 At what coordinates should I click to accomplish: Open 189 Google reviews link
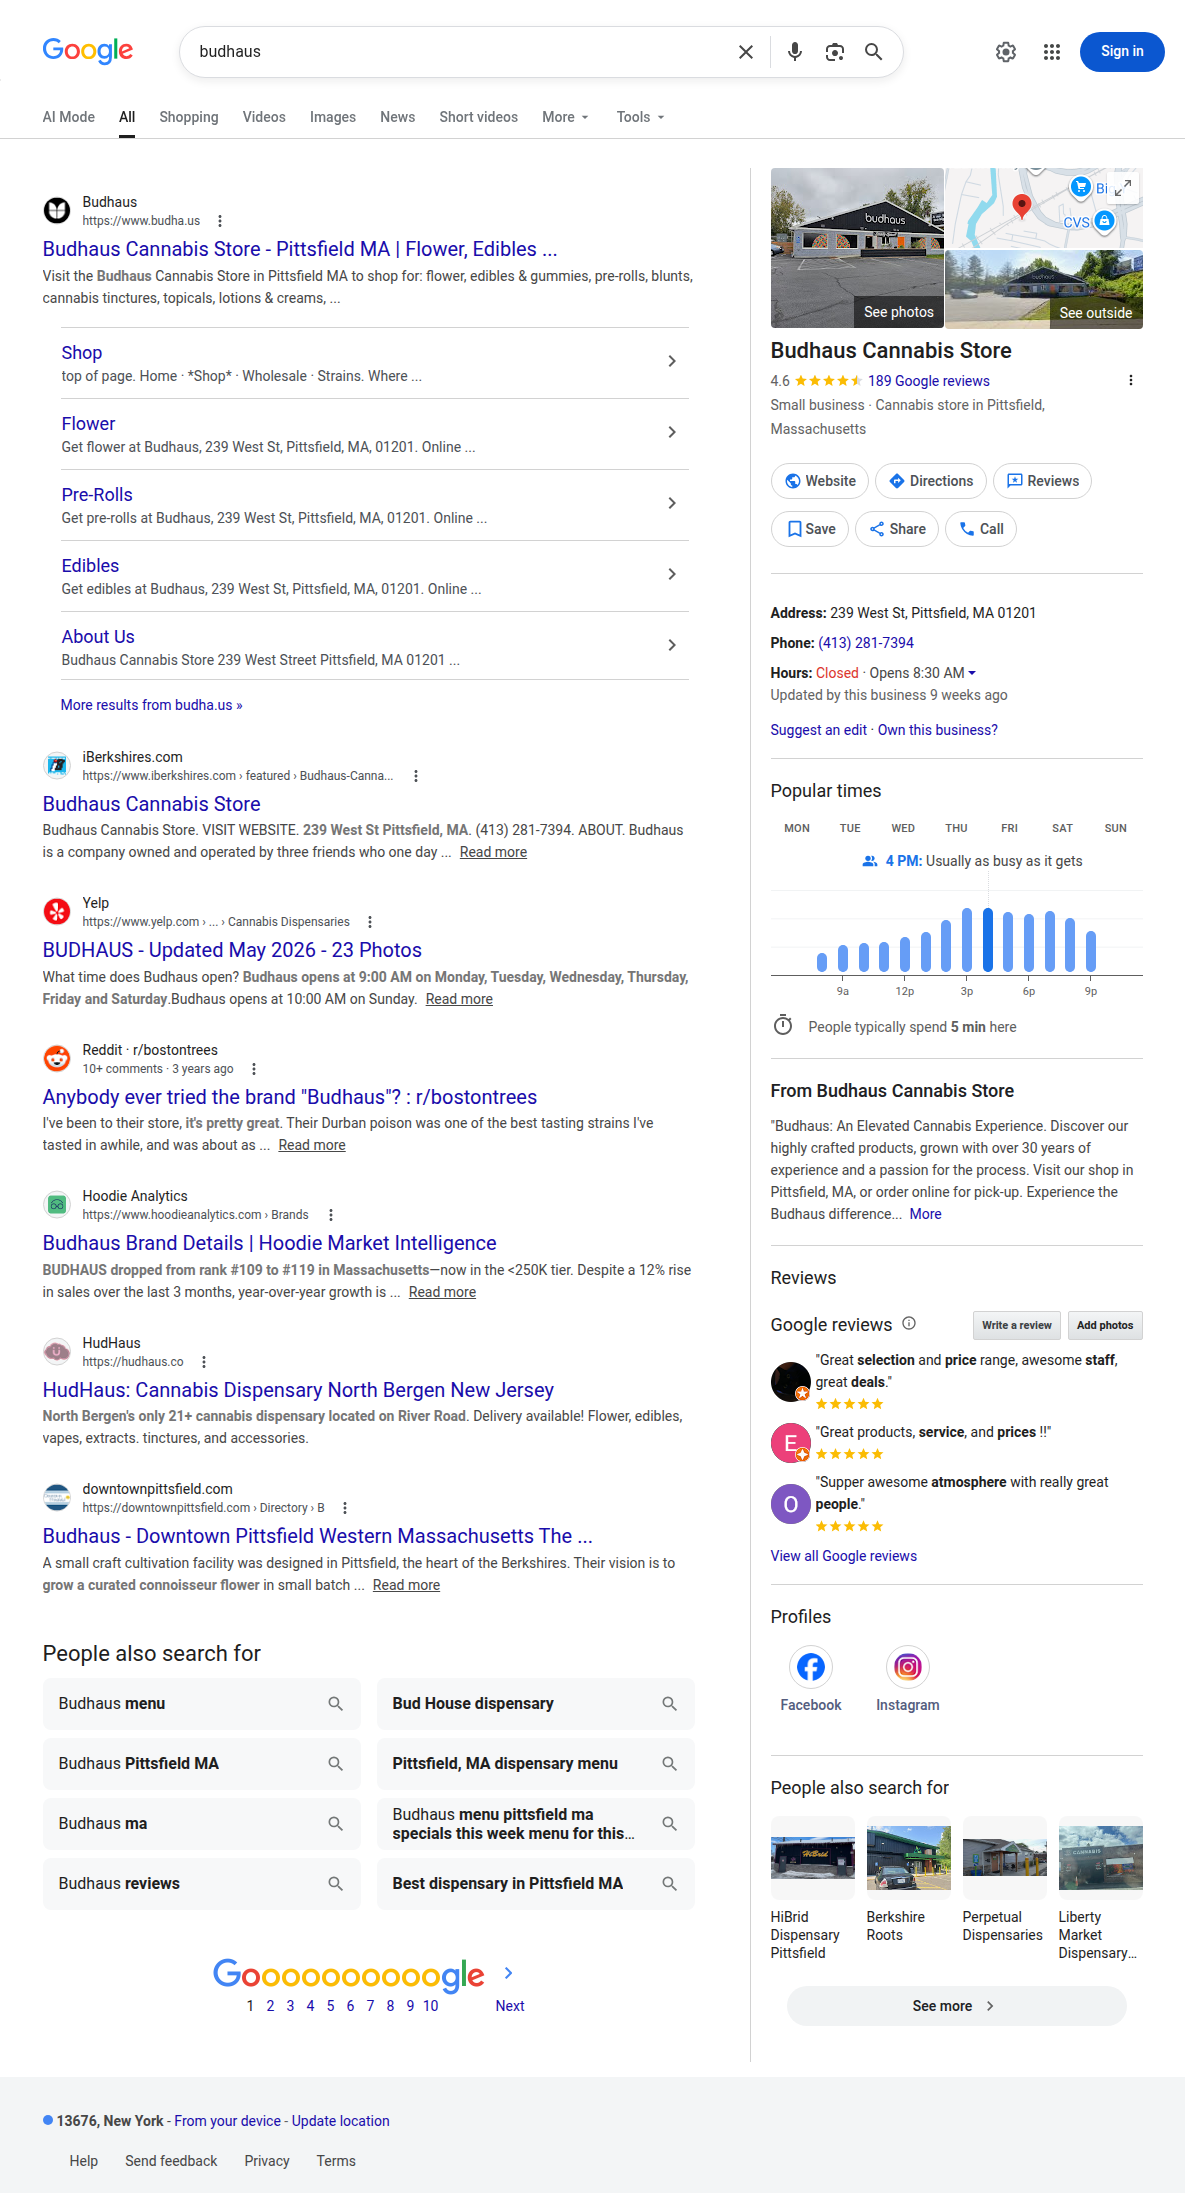pos(929,381)
